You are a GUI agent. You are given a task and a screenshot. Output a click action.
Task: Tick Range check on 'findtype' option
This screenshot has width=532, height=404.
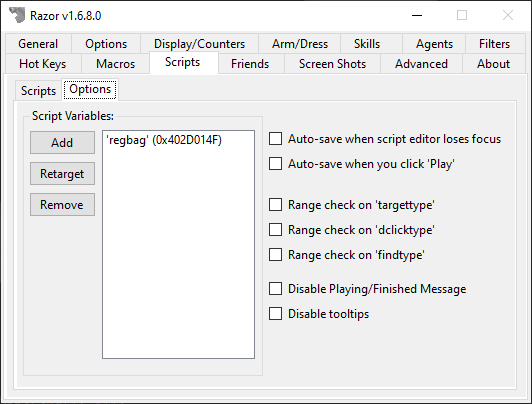[x=275, y=254]
